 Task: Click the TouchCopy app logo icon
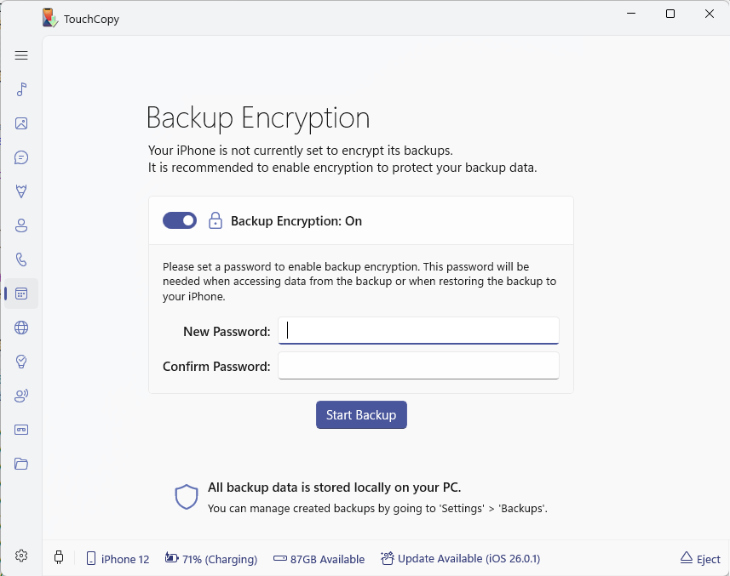[x=50, y=18]
